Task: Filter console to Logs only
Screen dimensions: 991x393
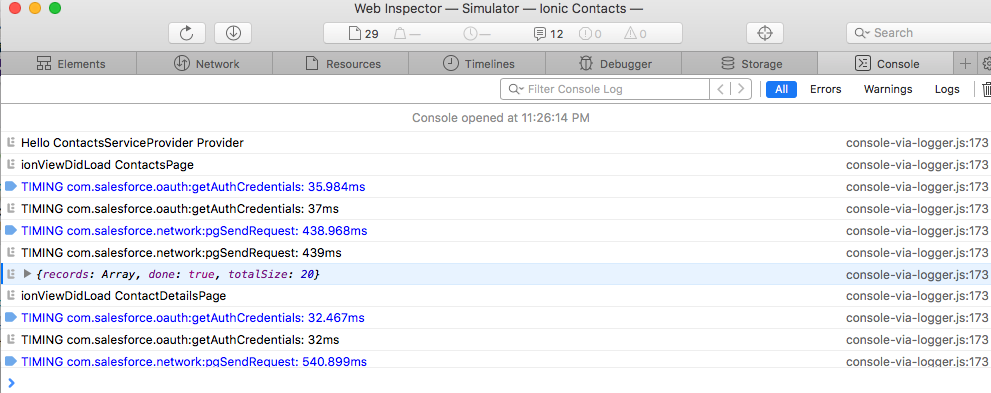Action: pos(947,89)
